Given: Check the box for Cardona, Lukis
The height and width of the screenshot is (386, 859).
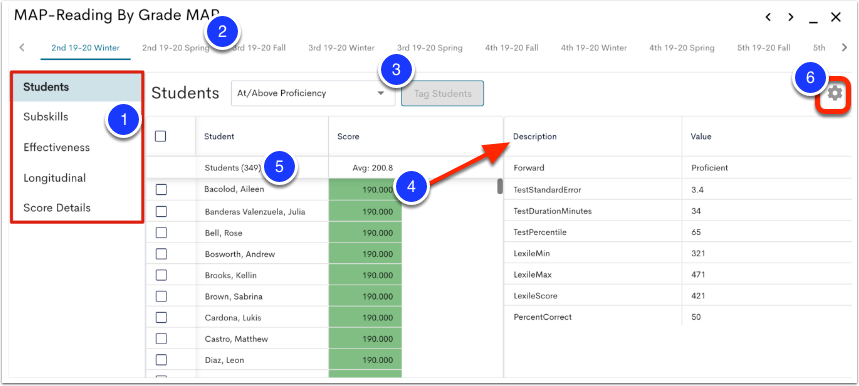Looking at the screenshot, I should pos(161,318).
